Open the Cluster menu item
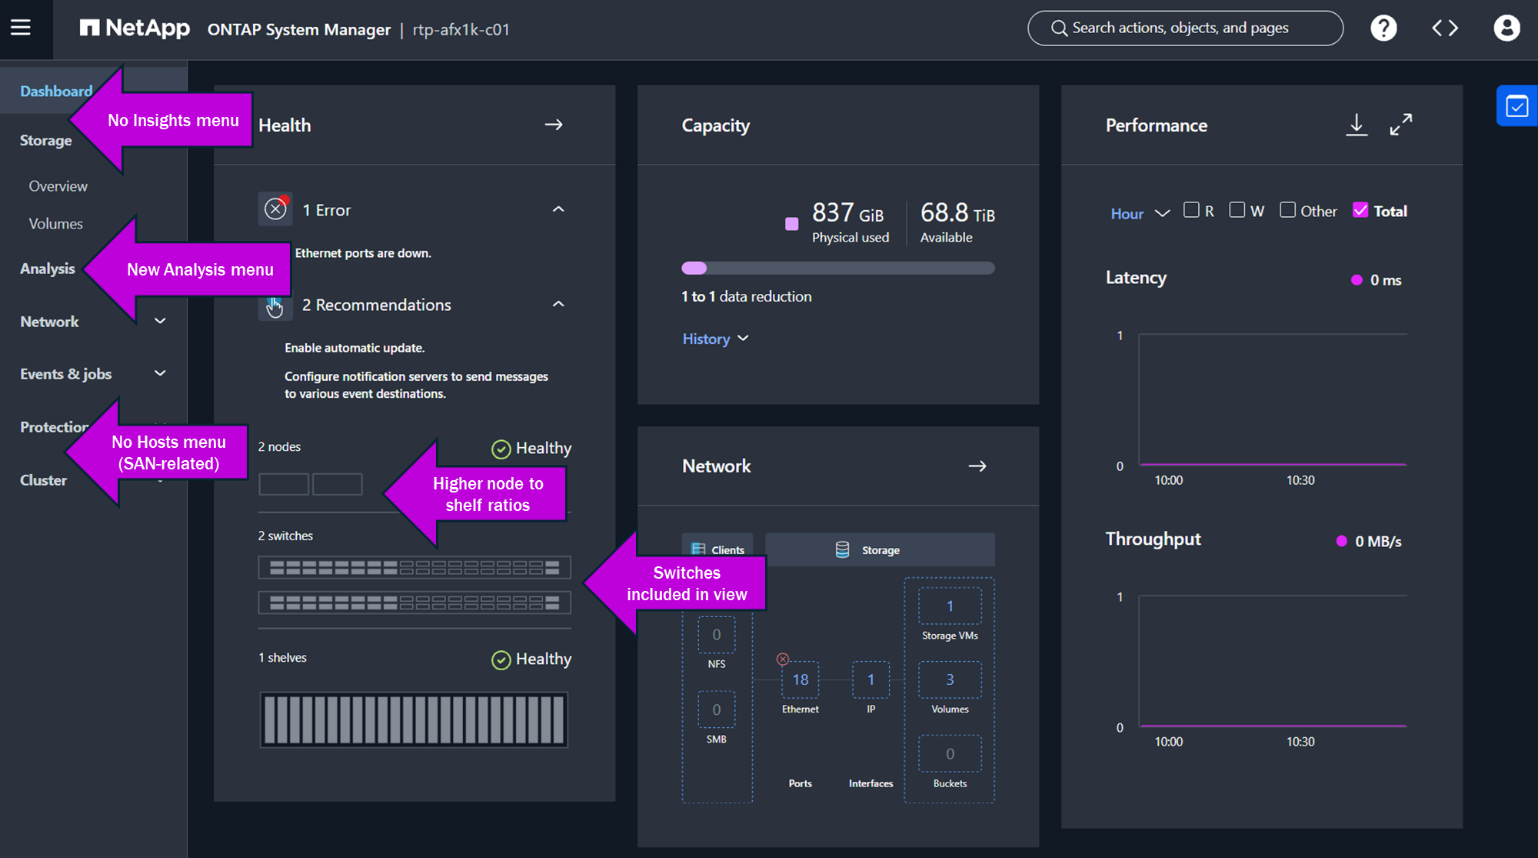Viewport: 1538px width, 858px height. (43, 480)
